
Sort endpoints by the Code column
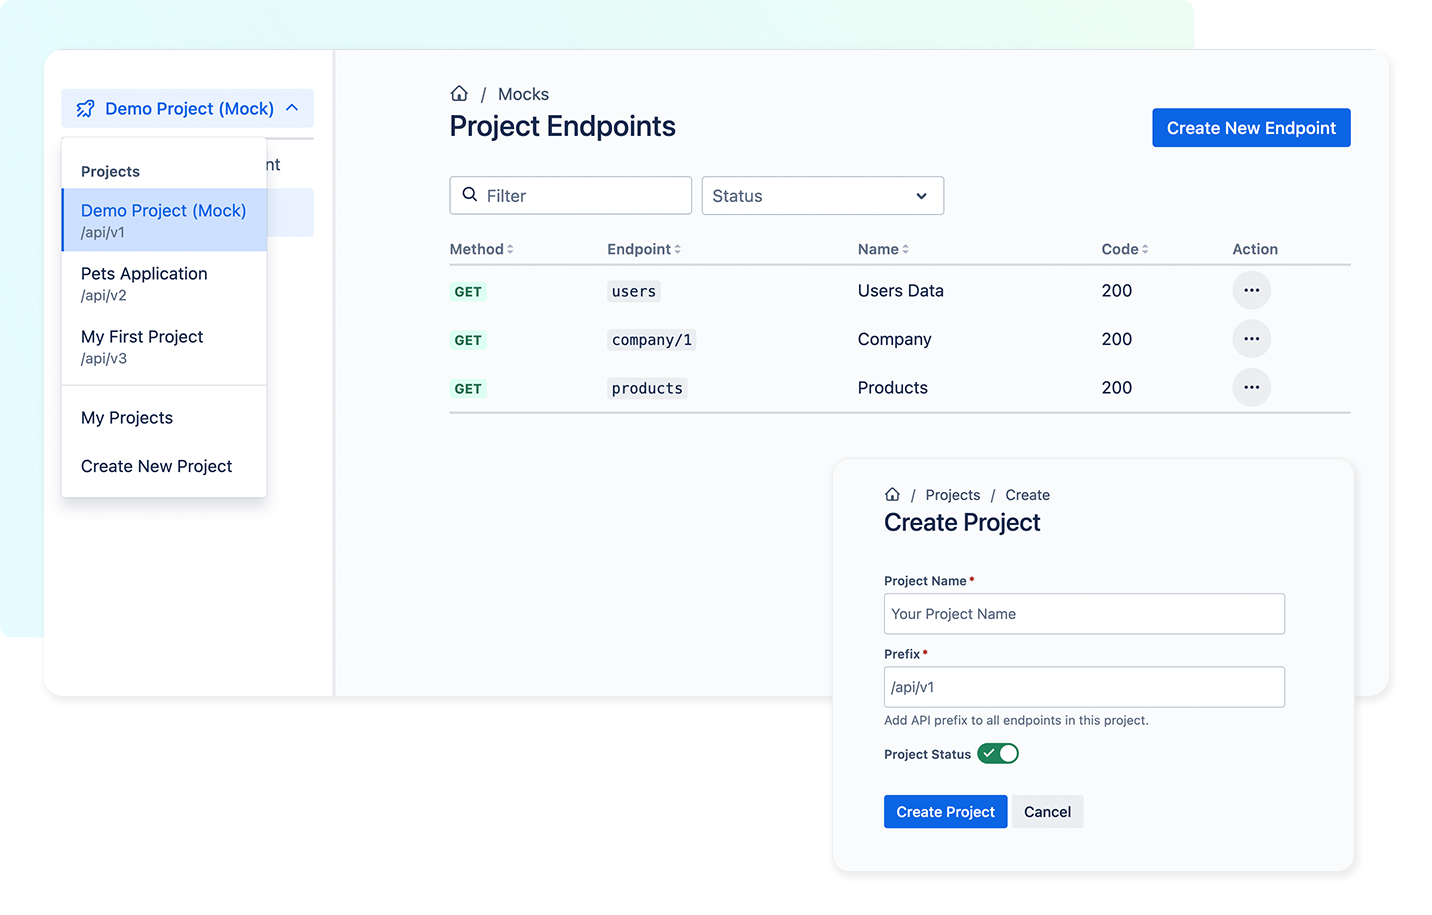click(x=1143, y=248)
